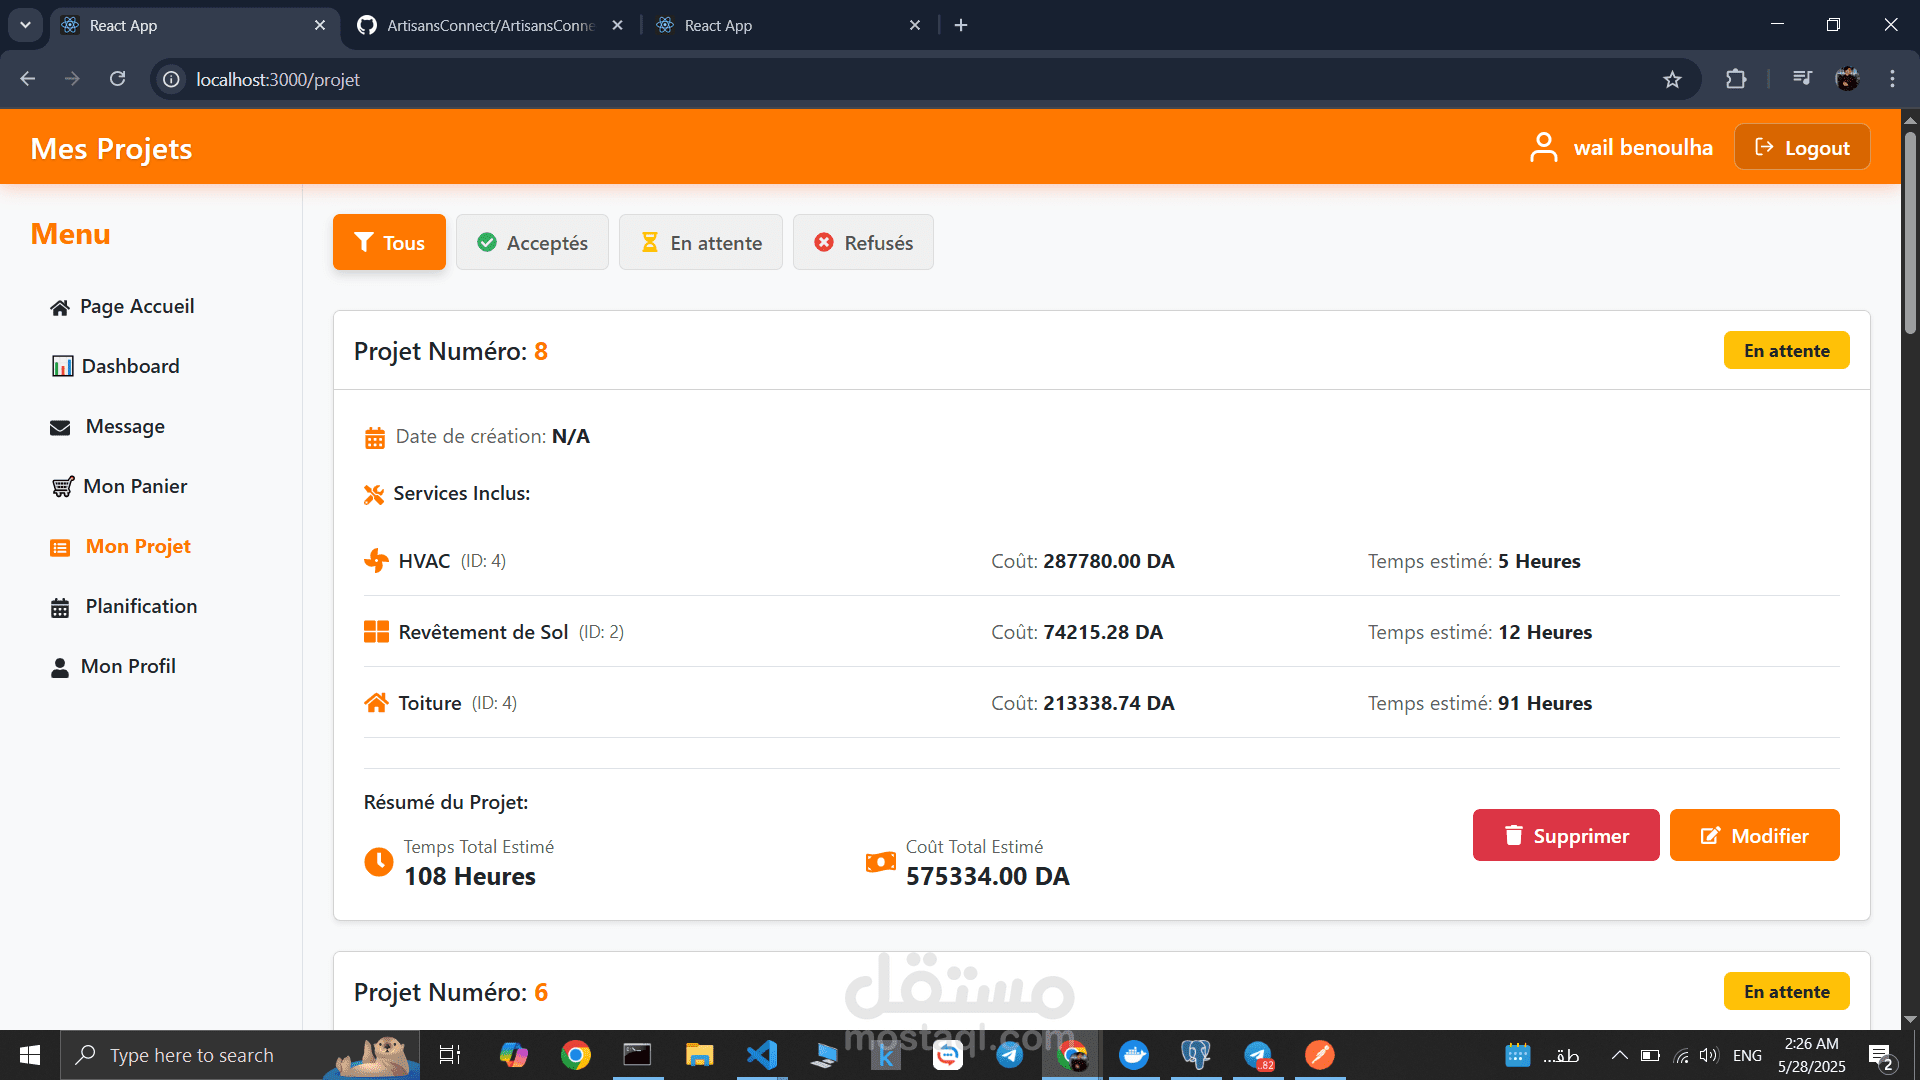The image size is (1920, 1080).
Task: Filter projects by Refusés
Action: click(863, 243)
